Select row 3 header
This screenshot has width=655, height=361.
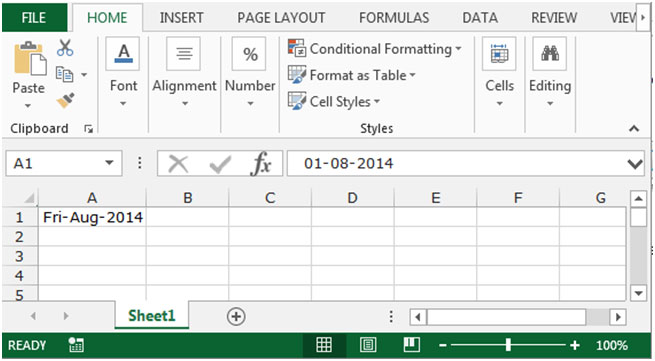[x=19, y=256]
